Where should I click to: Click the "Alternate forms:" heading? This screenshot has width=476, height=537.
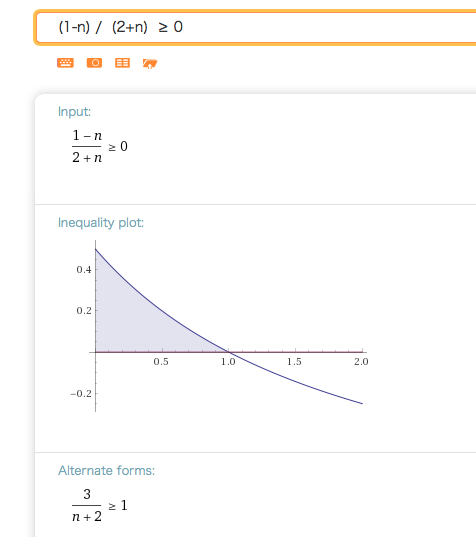click(107, 471)
